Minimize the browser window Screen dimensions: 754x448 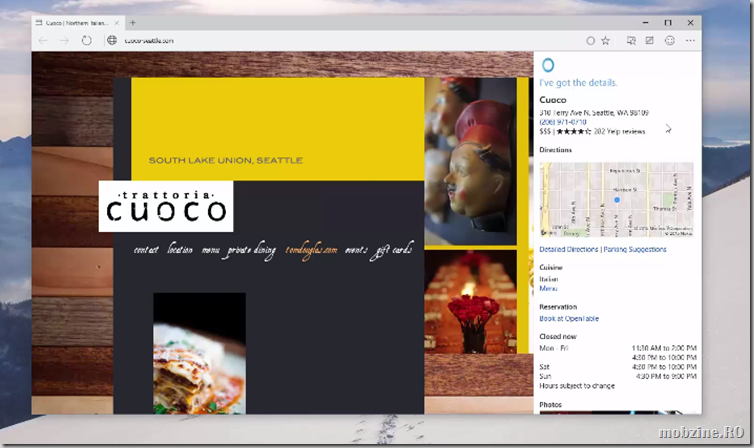tap(645, 23)
